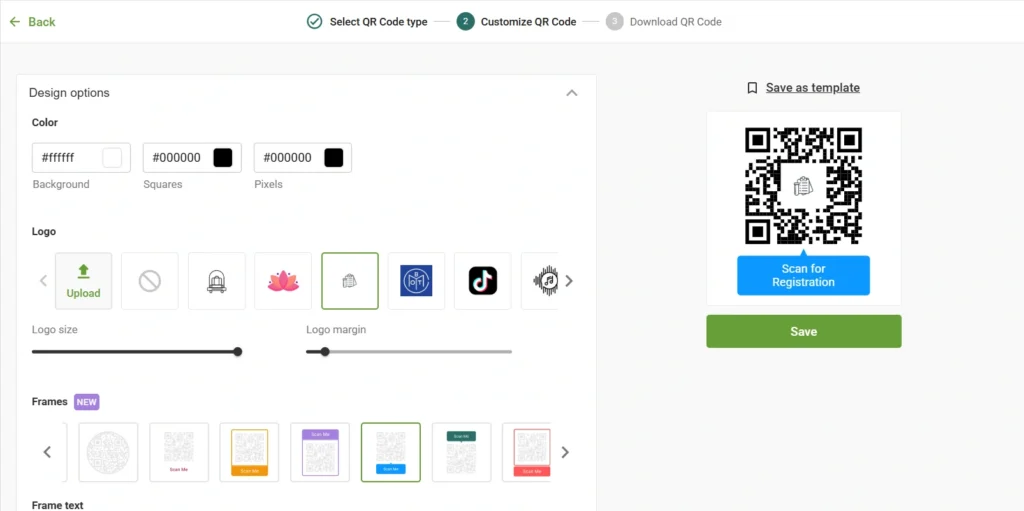
Task: Choose the music note sound wave logo
Action: [x=540, y=281]
